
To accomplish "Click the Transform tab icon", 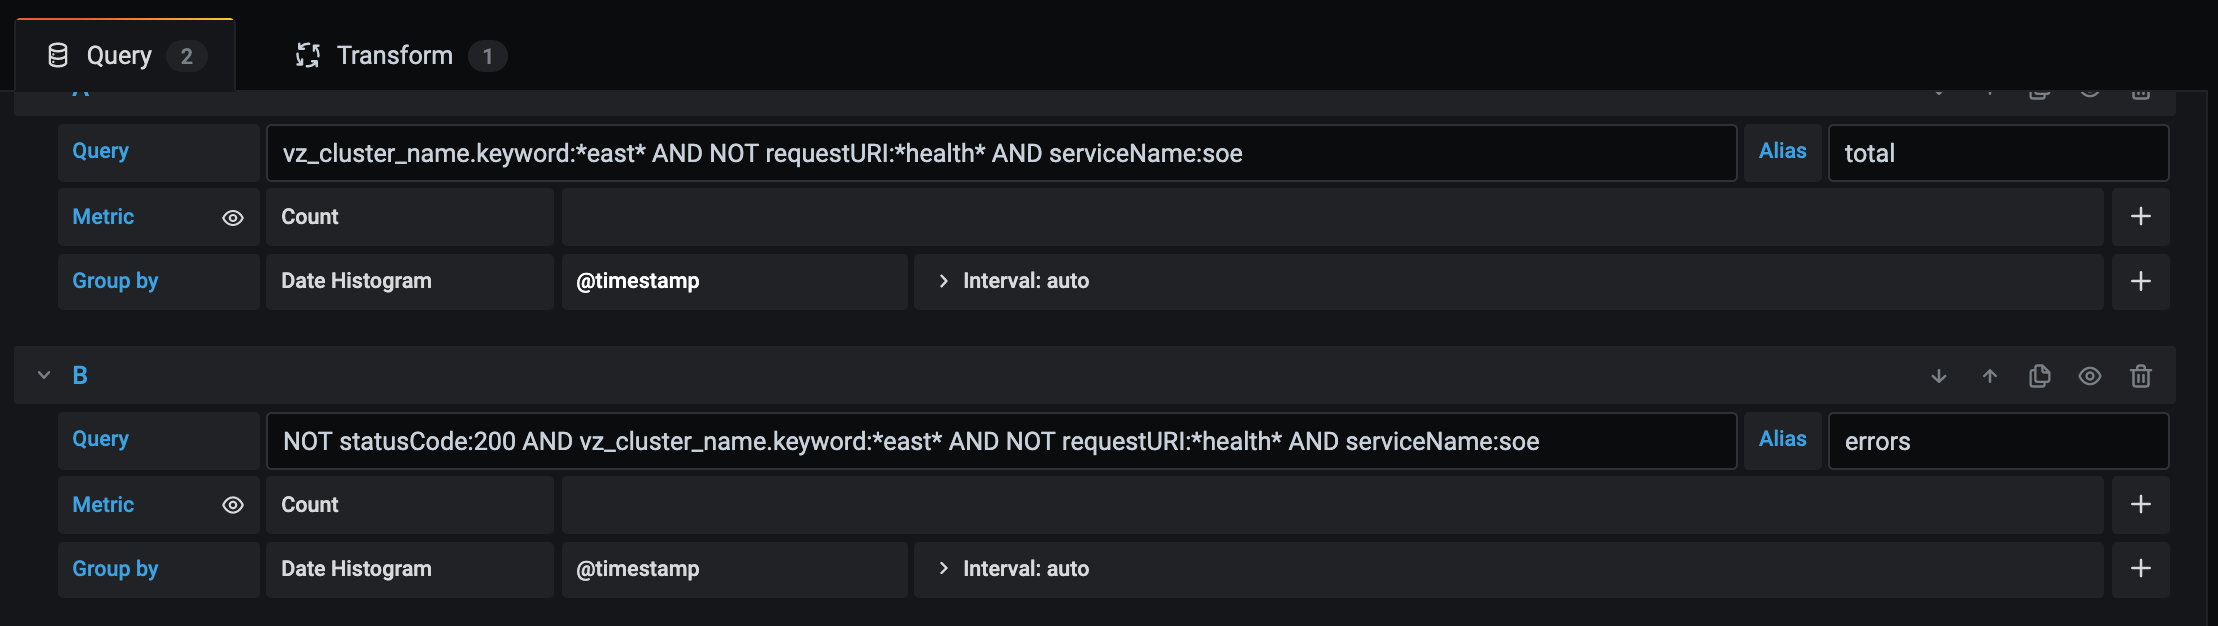I will (x=308, y=55).
